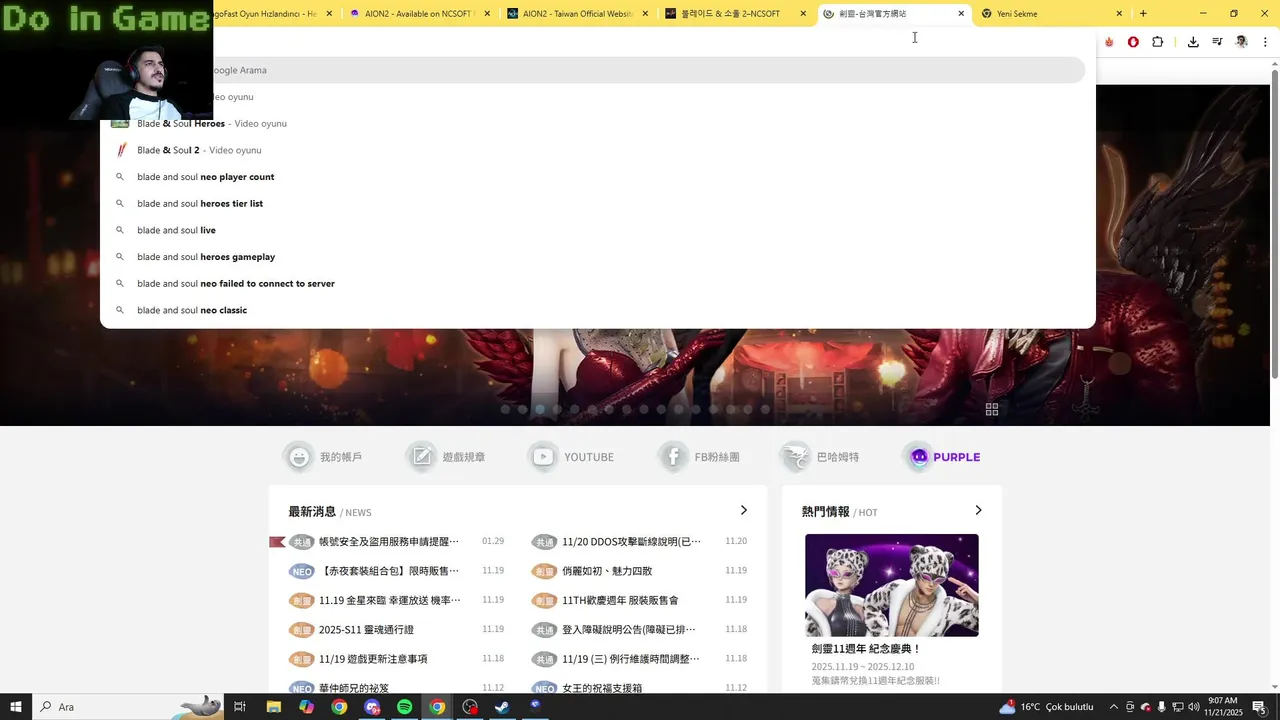Open the 劍靈11週年 紀念慶典 thumbnail

coord(892,585)
